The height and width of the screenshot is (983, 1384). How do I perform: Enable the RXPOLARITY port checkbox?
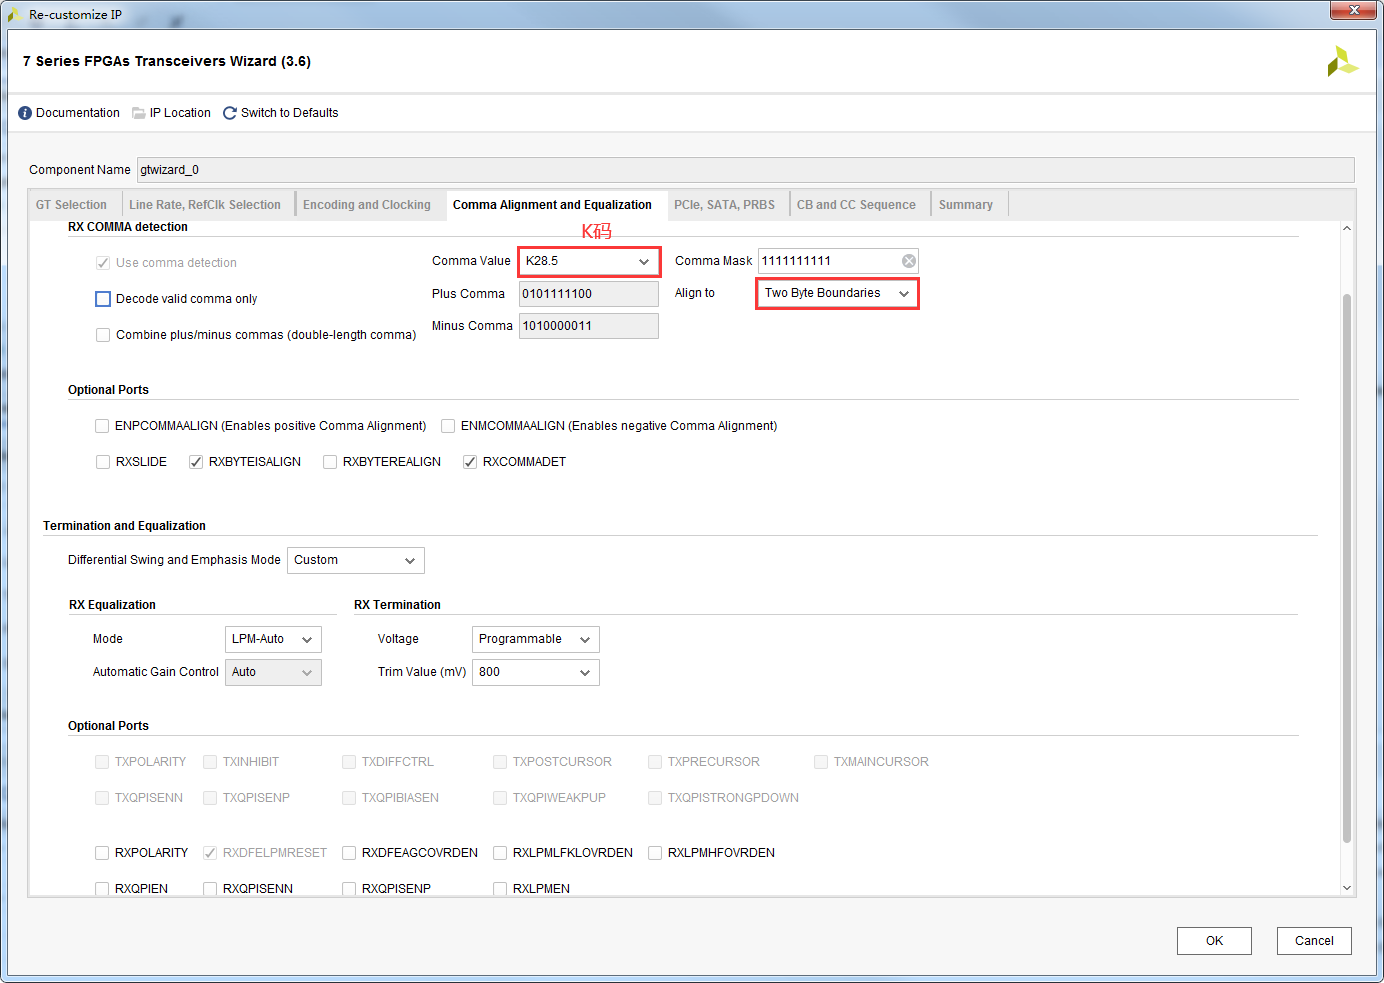tap(102, 853)
